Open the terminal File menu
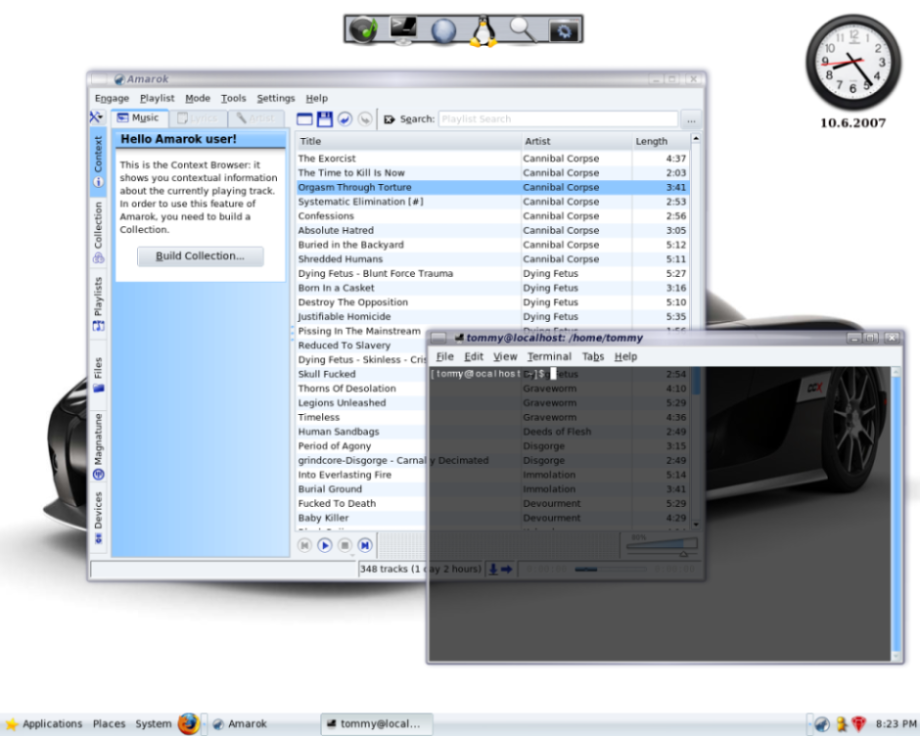The image size is (920, 736). point(445,356)
